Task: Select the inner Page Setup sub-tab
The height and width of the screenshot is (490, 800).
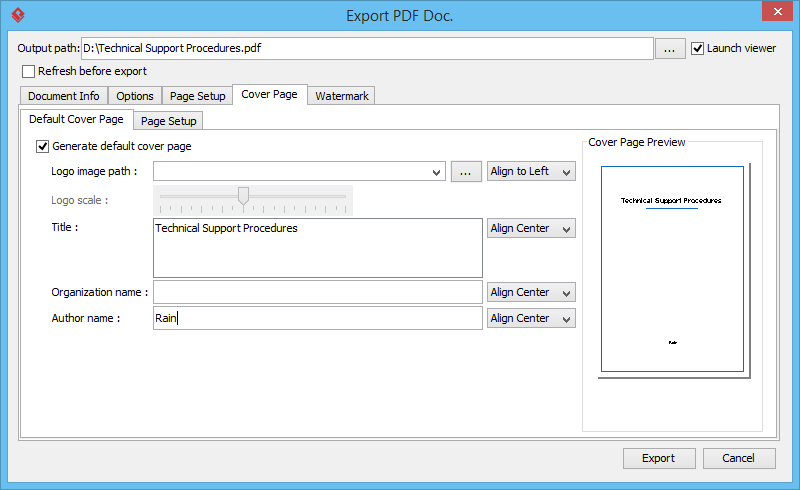Action: (x=168, y=121)
